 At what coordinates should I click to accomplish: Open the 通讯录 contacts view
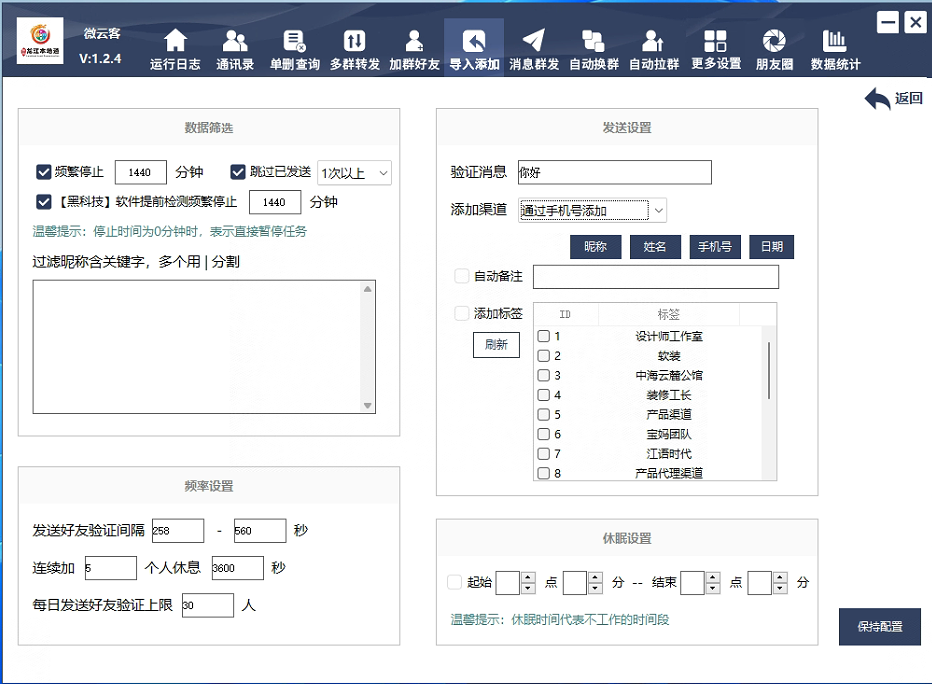tap(234, 46)
